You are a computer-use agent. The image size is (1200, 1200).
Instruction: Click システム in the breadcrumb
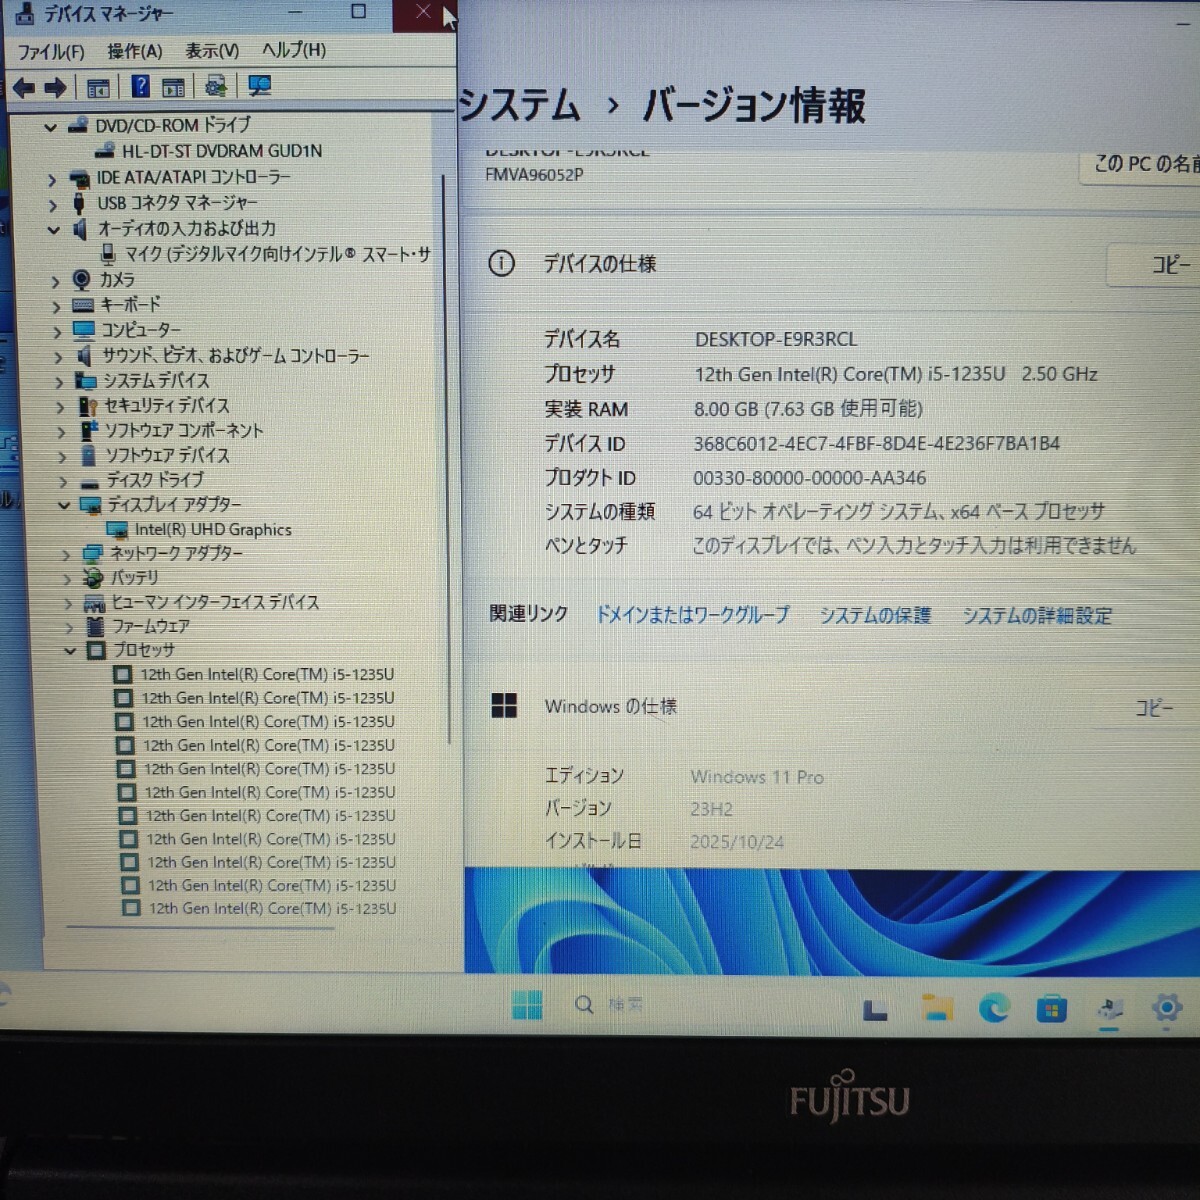click(520, 106)
